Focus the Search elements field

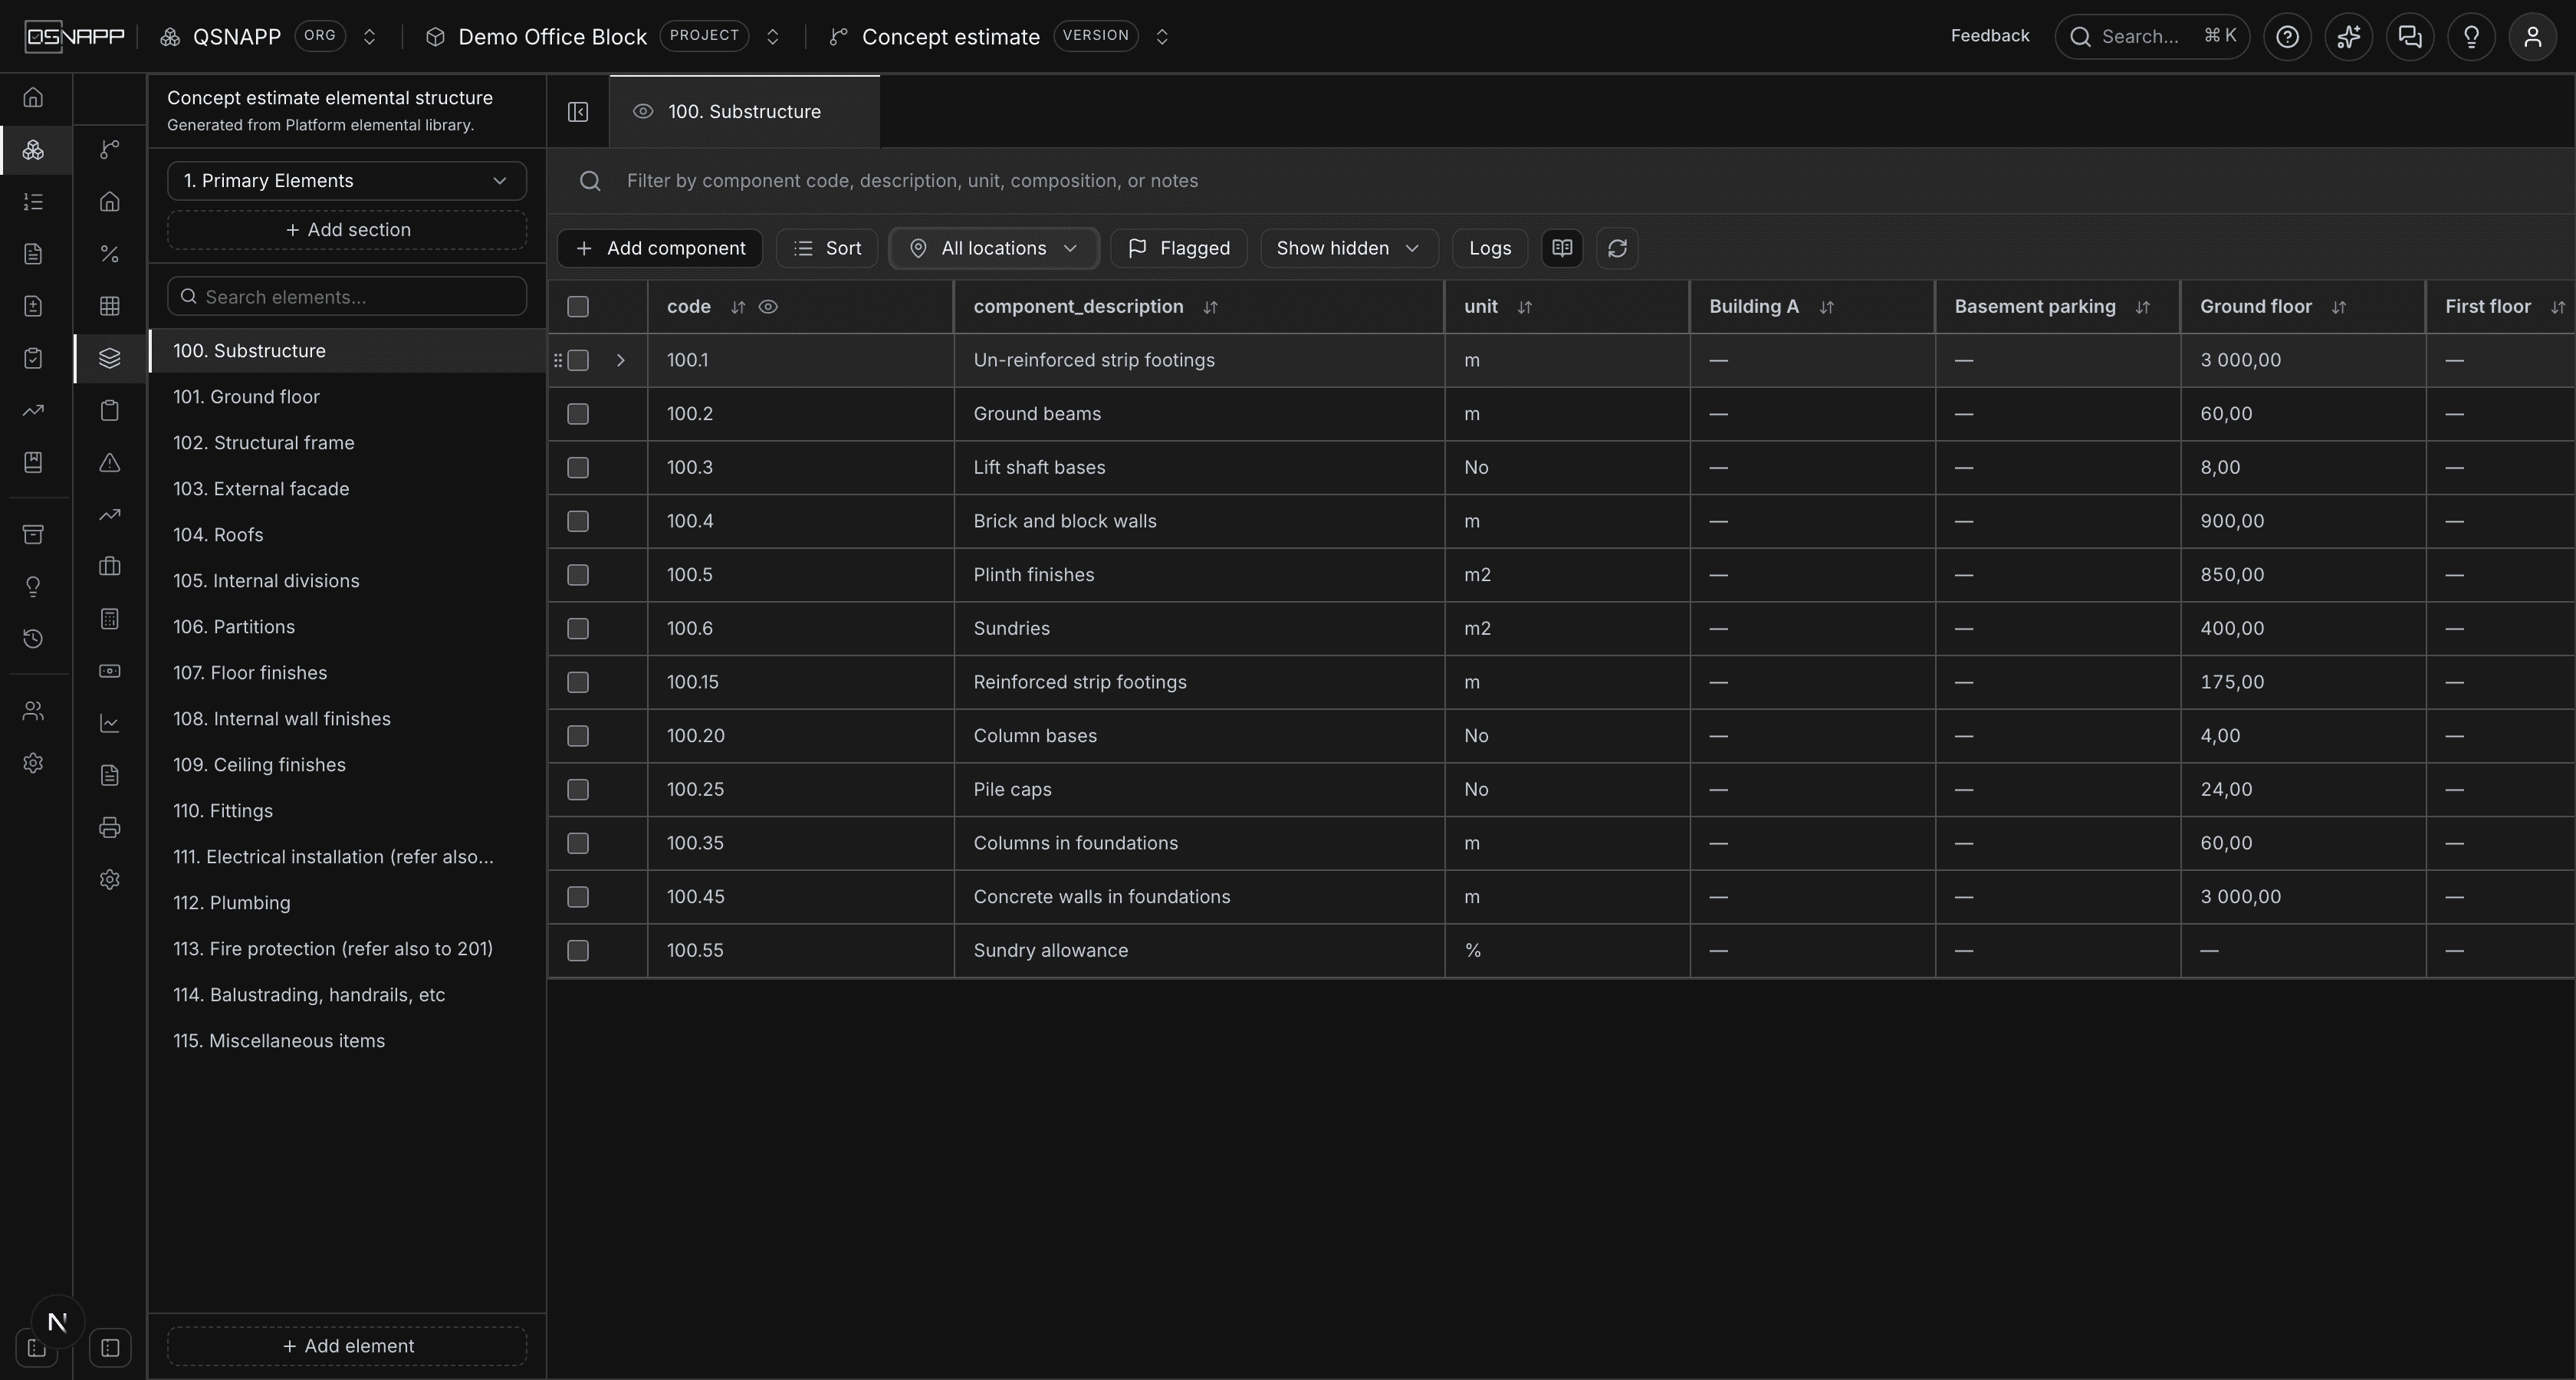coord(347,297)
